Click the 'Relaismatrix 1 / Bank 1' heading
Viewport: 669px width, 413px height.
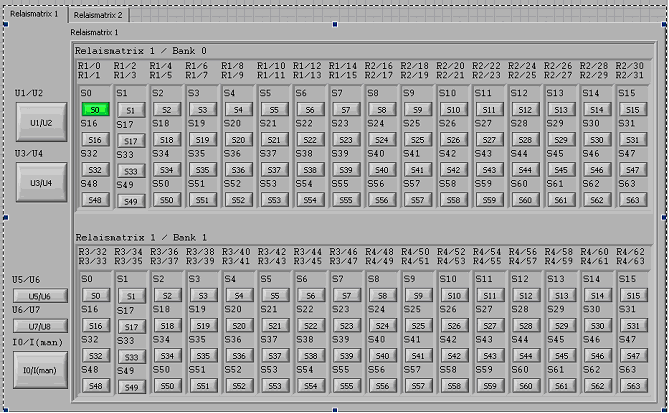point(141,237)
